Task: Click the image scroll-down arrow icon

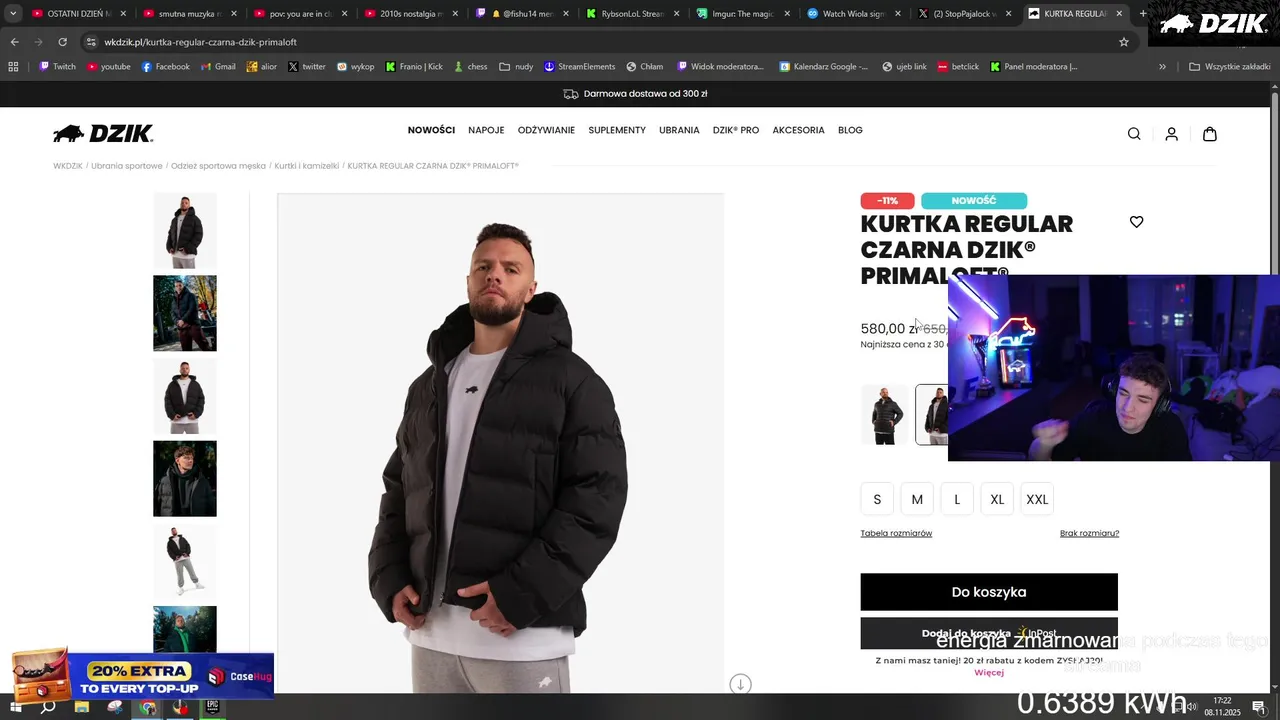Action: tap(740, 684)
